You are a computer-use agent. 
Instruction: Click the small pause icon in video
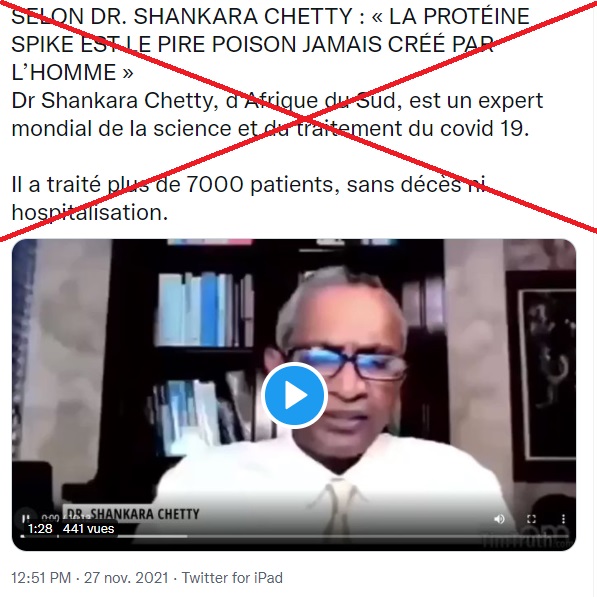coord(25,519)
